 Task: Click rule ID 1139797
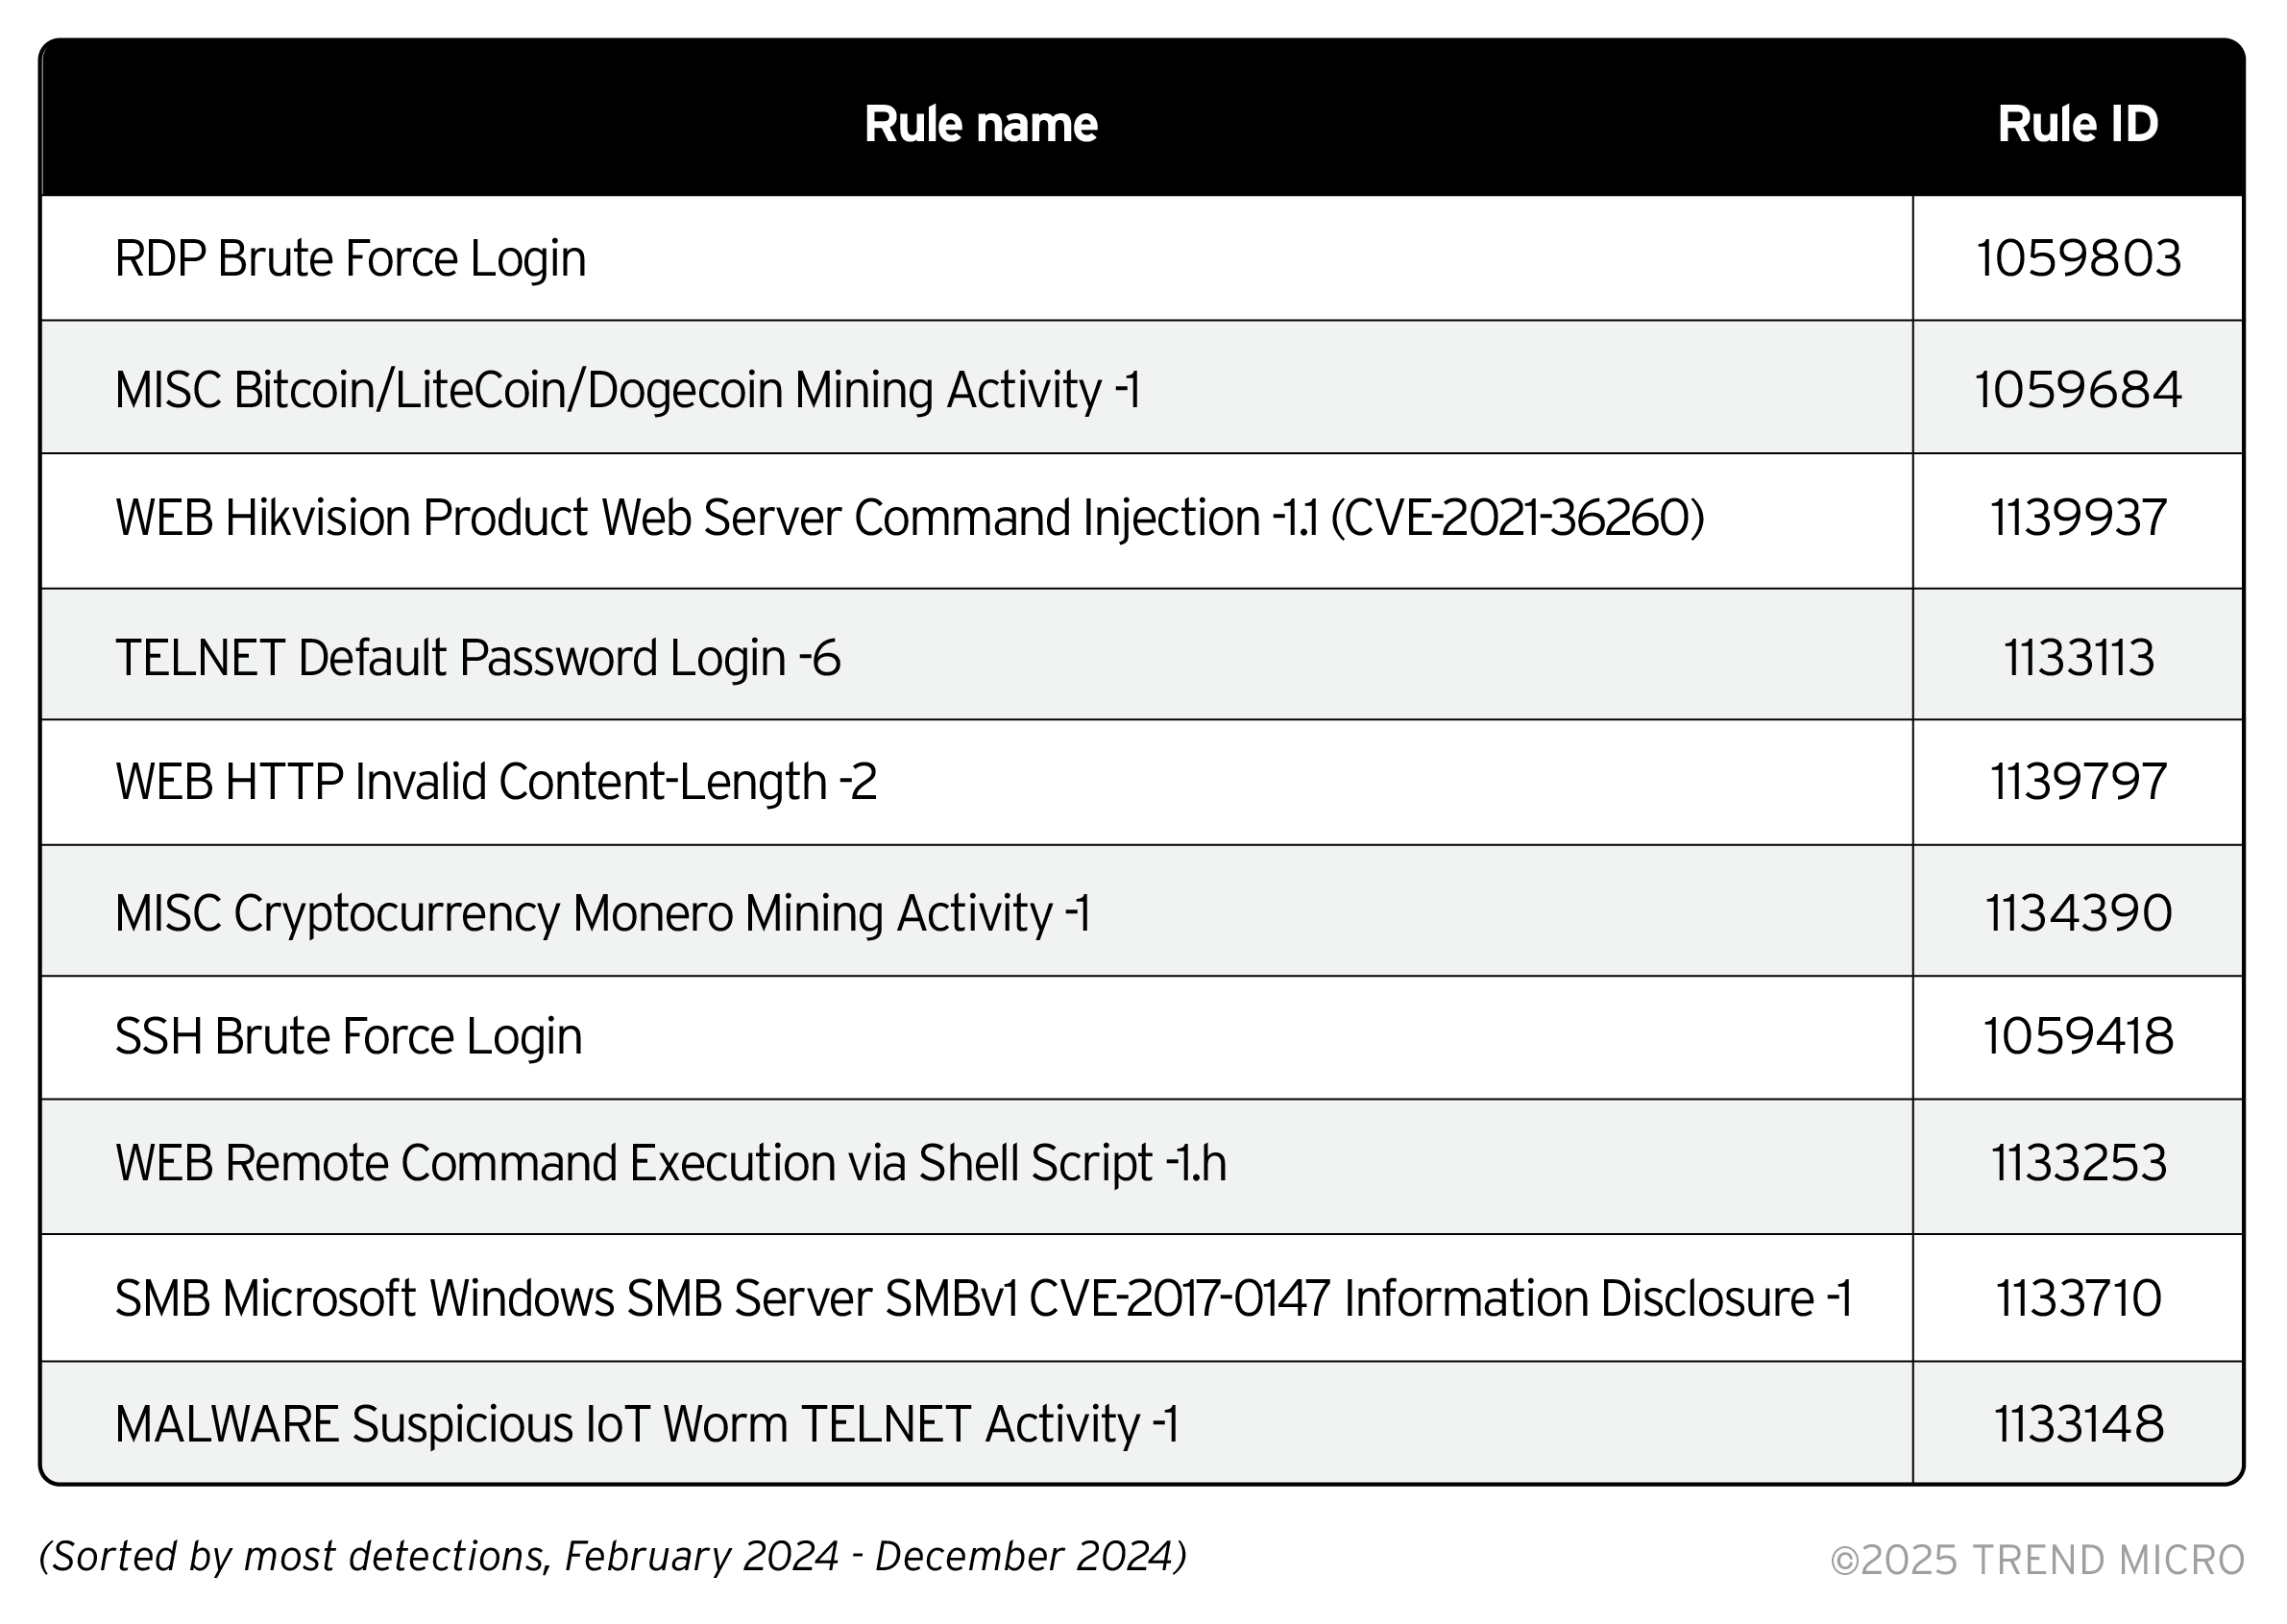coord(2077,782)
